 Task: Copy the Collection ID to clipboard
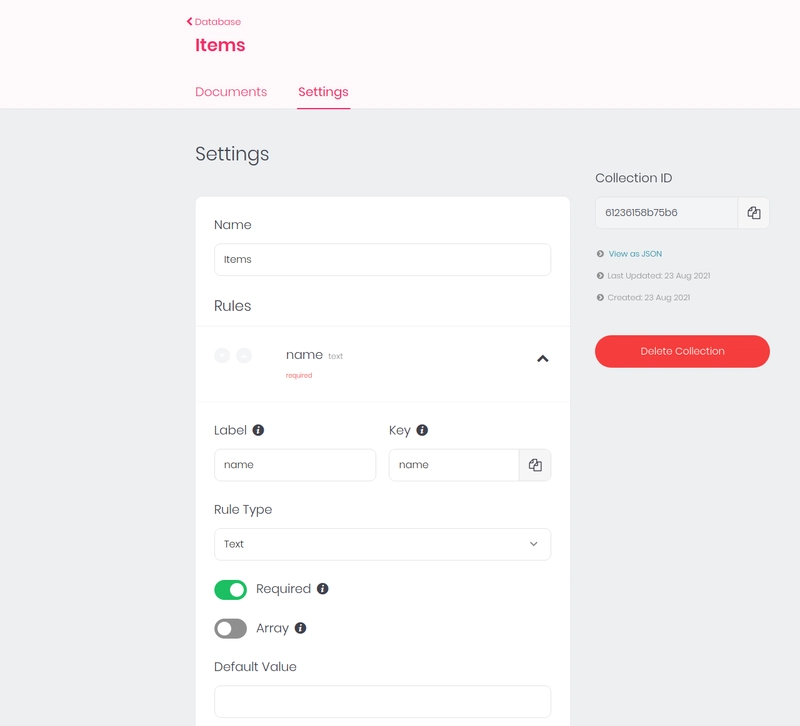pos(754,213)
